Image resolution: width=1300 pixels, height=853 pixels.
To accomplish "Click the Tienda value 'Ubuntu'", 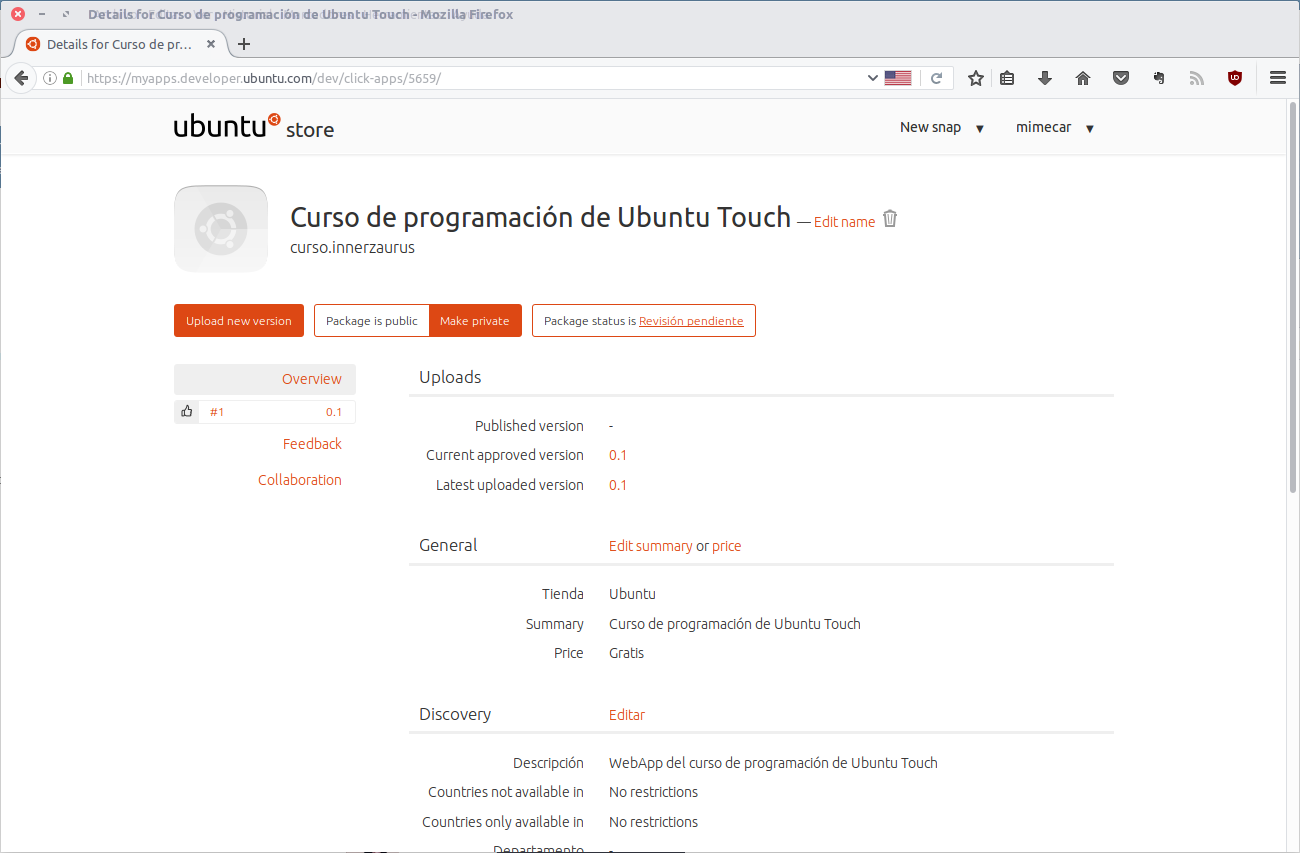I will click(632, 594).
